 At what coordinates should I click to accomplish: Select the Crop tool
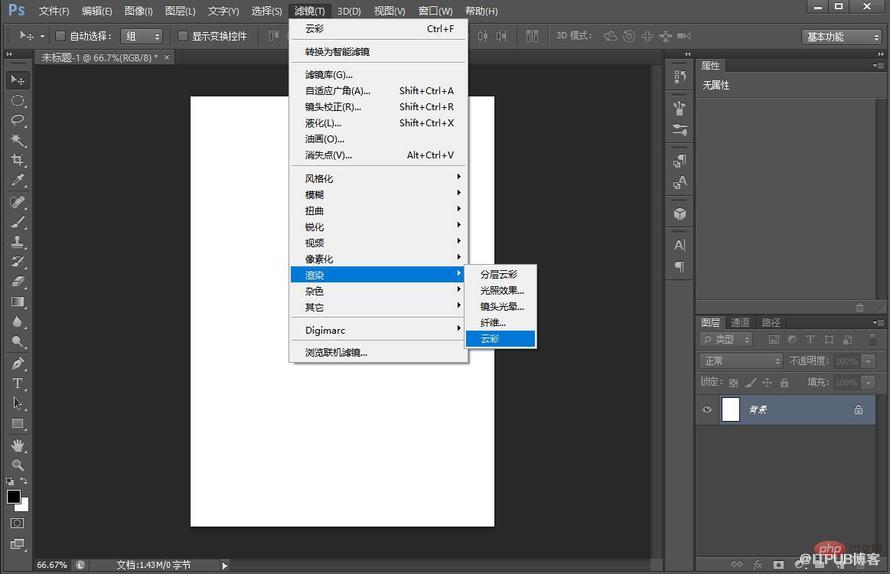[18, 160]
